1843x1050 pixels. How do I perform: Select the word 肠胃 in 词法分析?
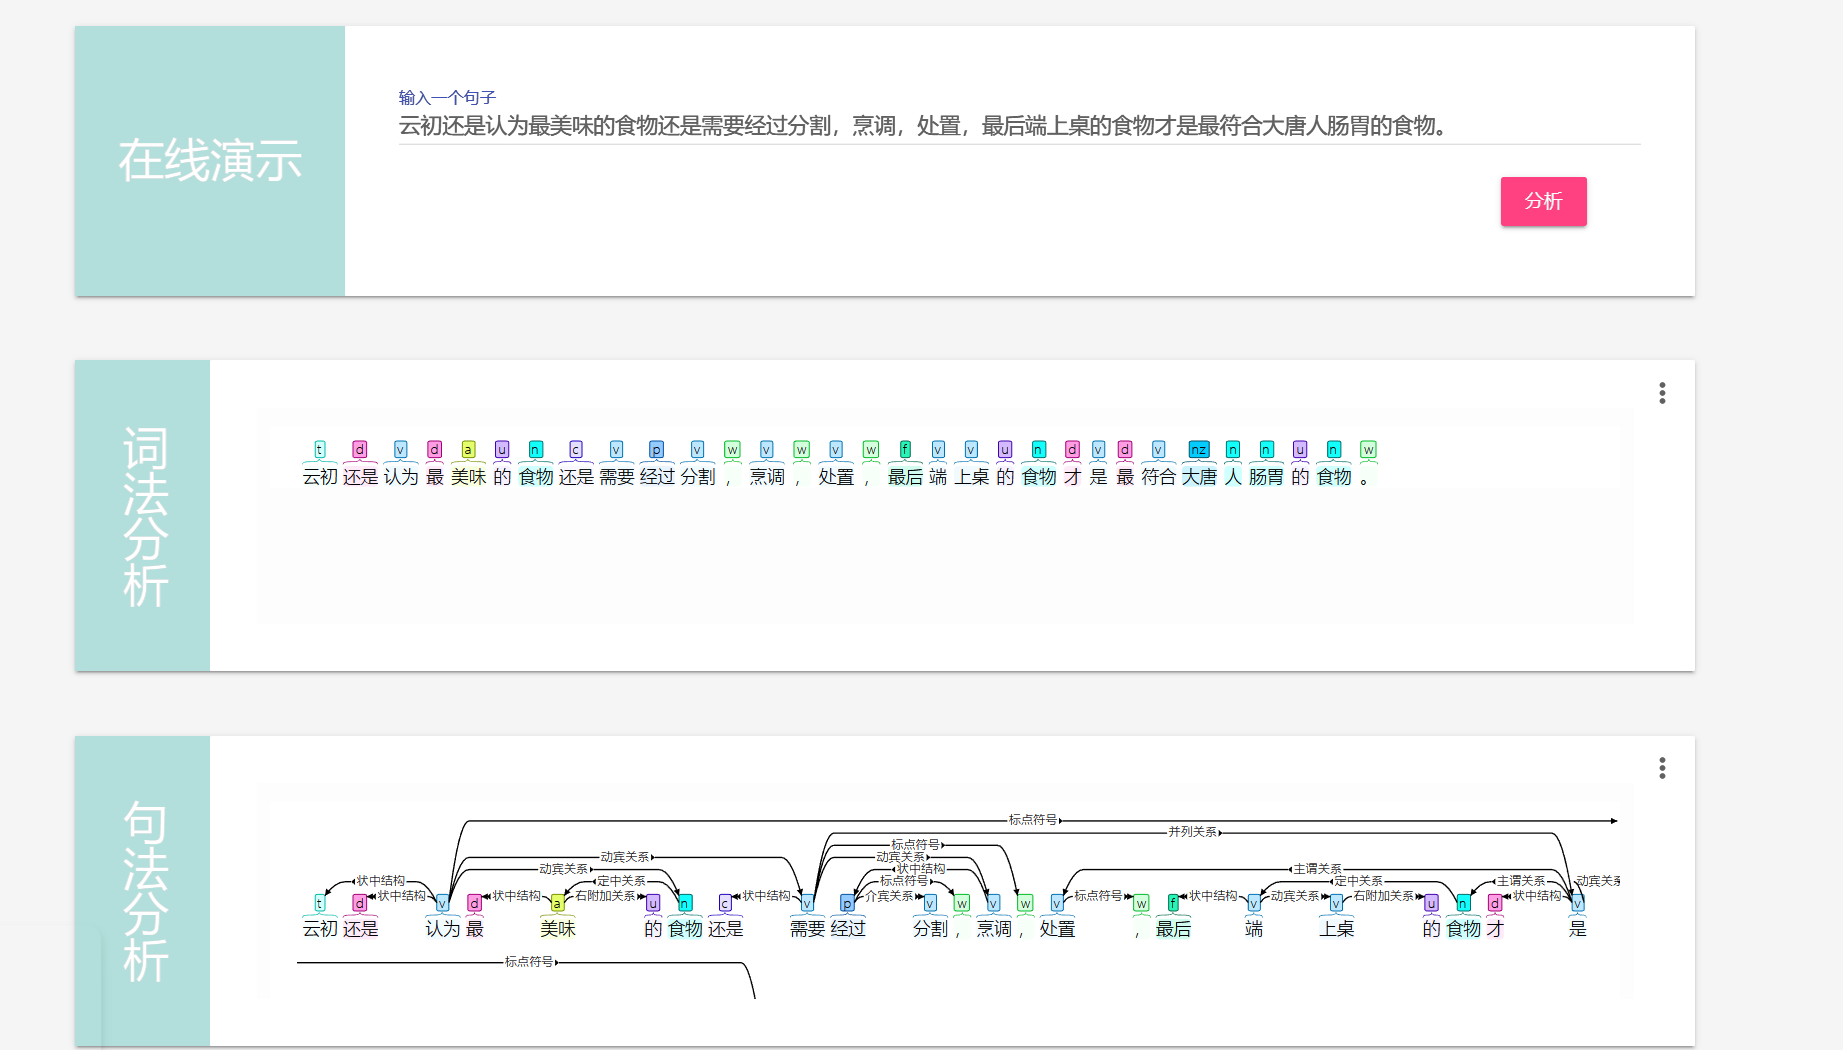1266,477
